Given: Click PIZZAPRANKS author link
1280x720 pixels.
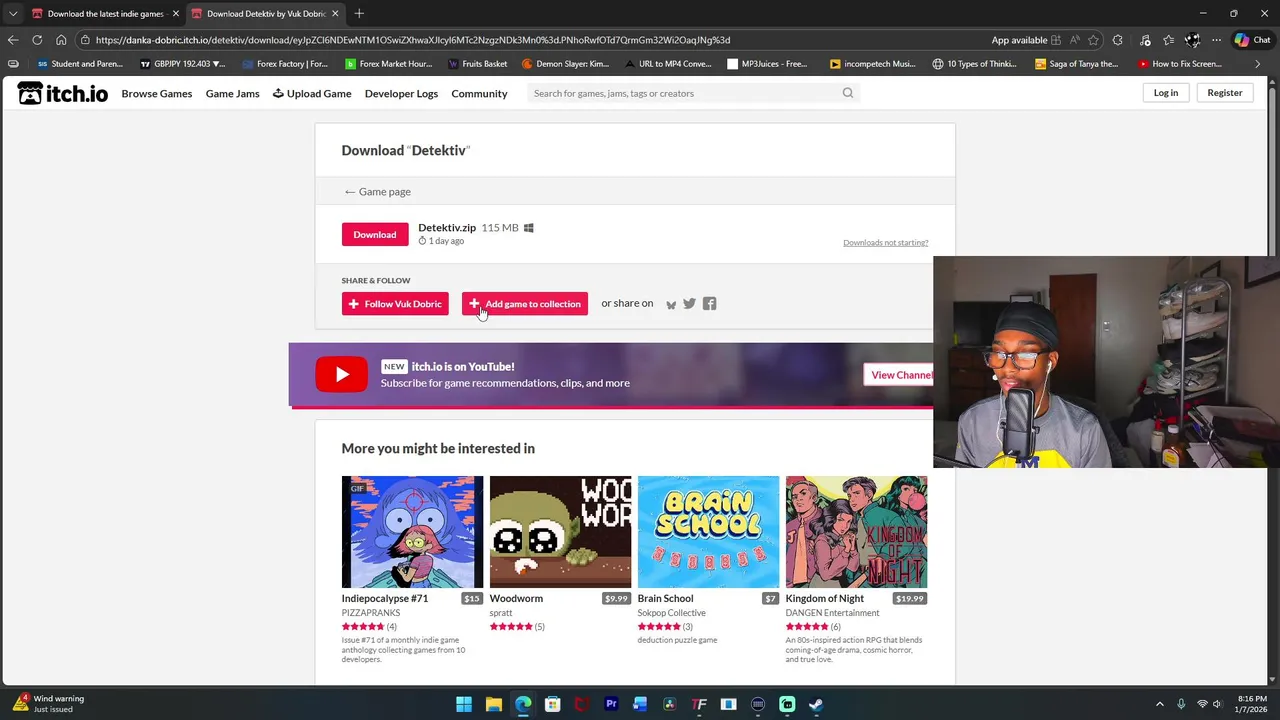Looking at the screenshot, I should click(371, 613).
